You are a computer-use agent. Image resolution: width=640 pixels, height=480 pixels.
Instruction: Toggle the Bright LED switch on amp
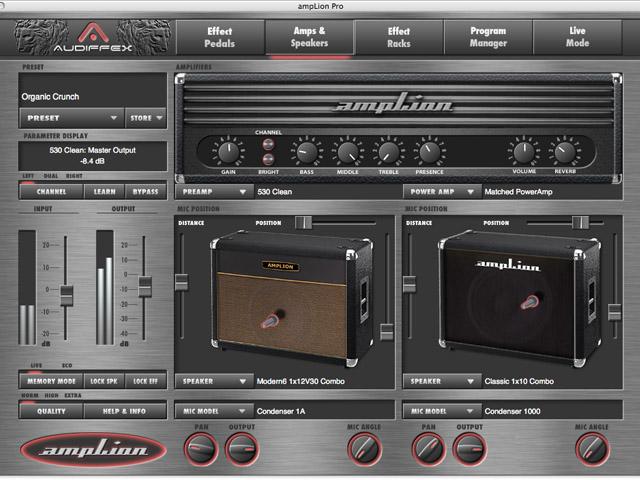[268, 159]
